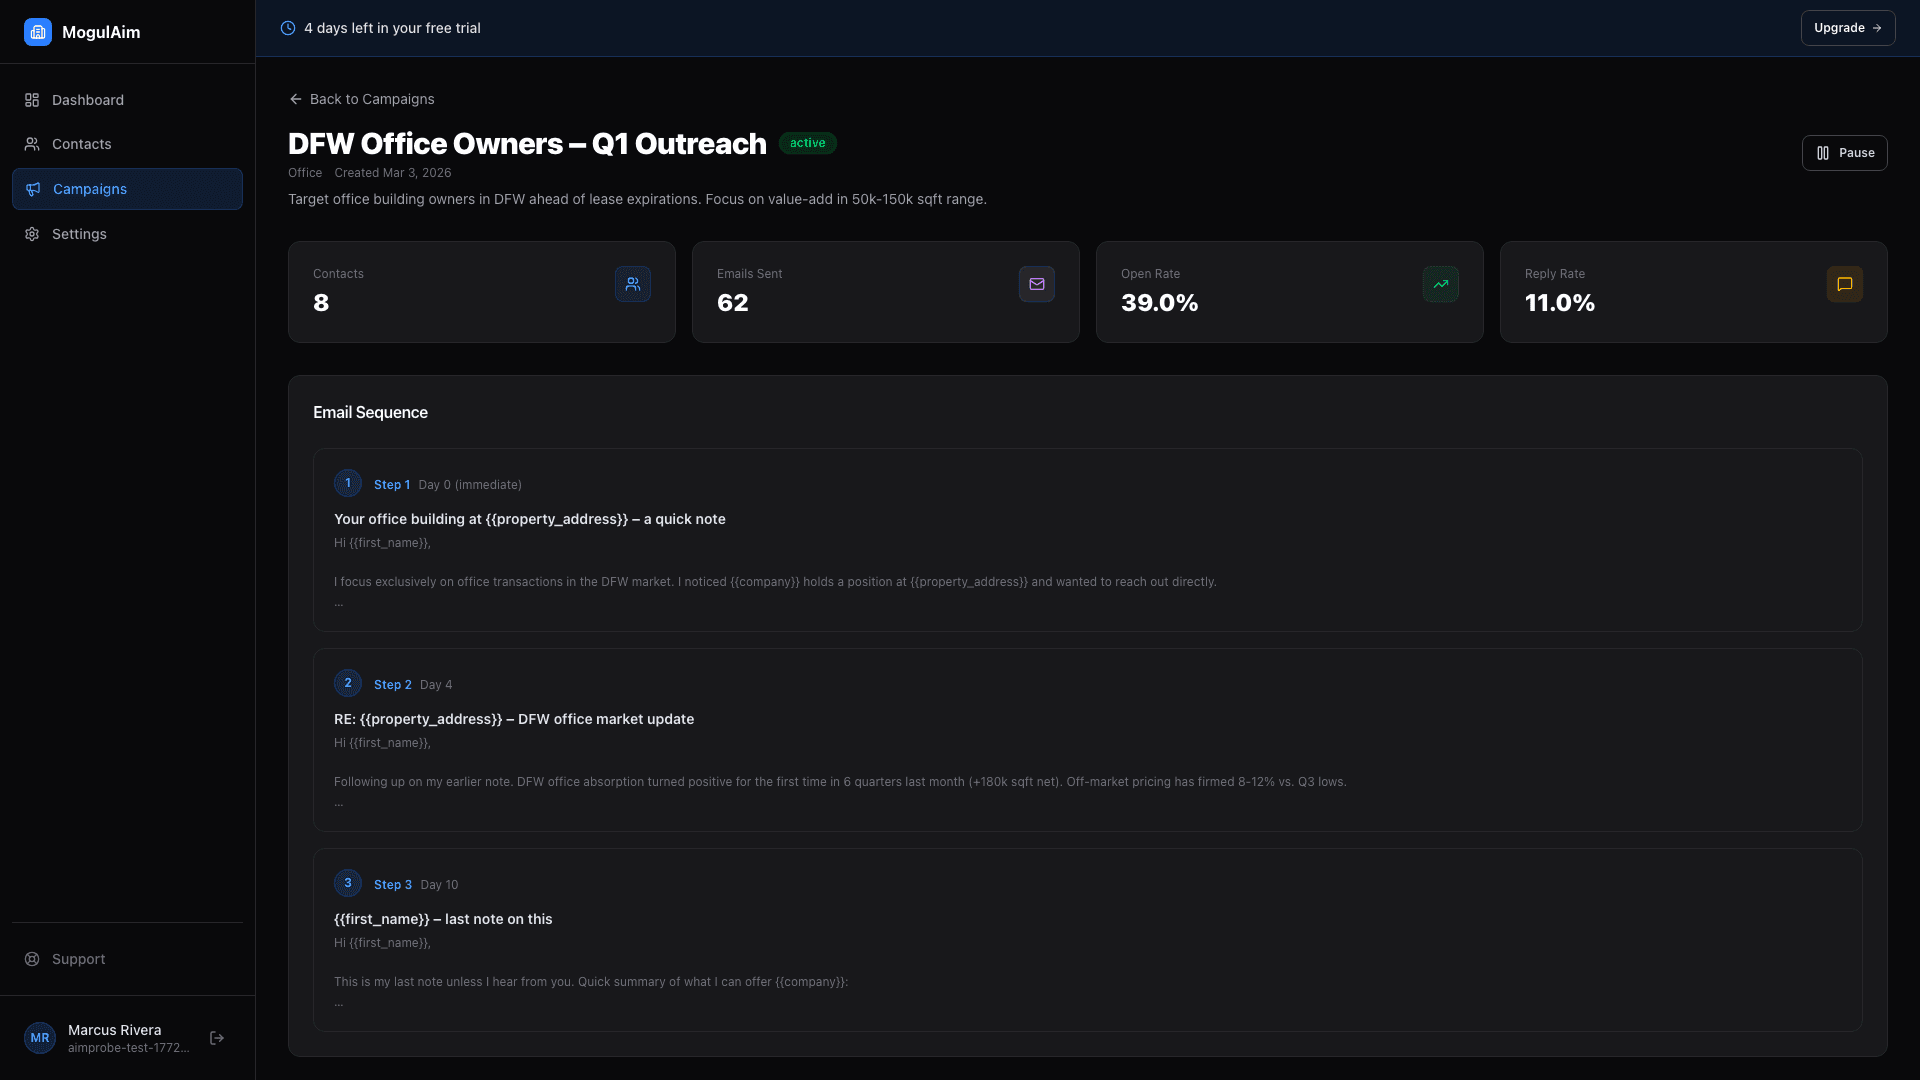
Task: Click the envelope icon on Emails Sent card
Action: click(1036, 284)
